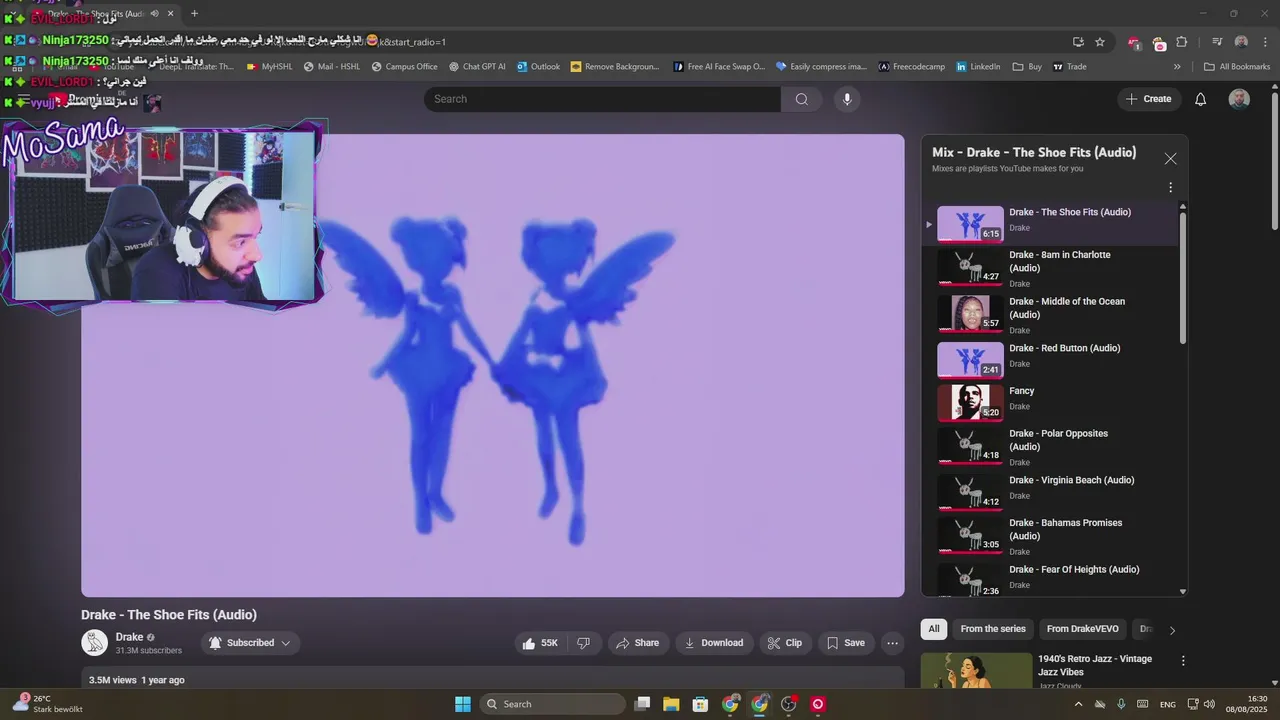Dislike the video with thumbs down
Image resolution: width=1280 pixels, height=720 pixels.
[584, 643]
